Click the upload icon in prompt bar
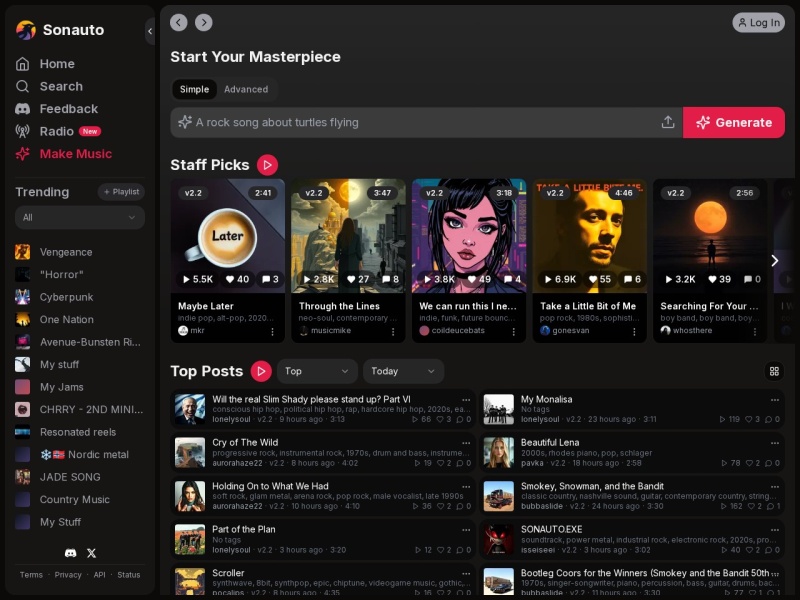 pos(668,122)
